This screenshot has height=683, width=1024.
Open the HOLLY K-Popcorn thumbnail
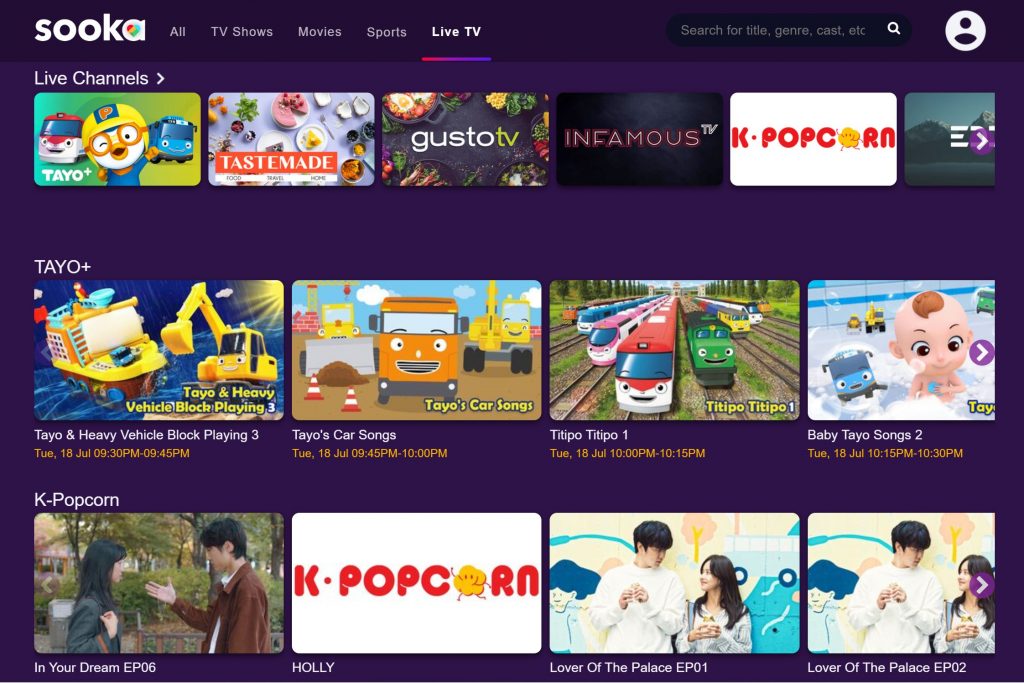(417, 583)
